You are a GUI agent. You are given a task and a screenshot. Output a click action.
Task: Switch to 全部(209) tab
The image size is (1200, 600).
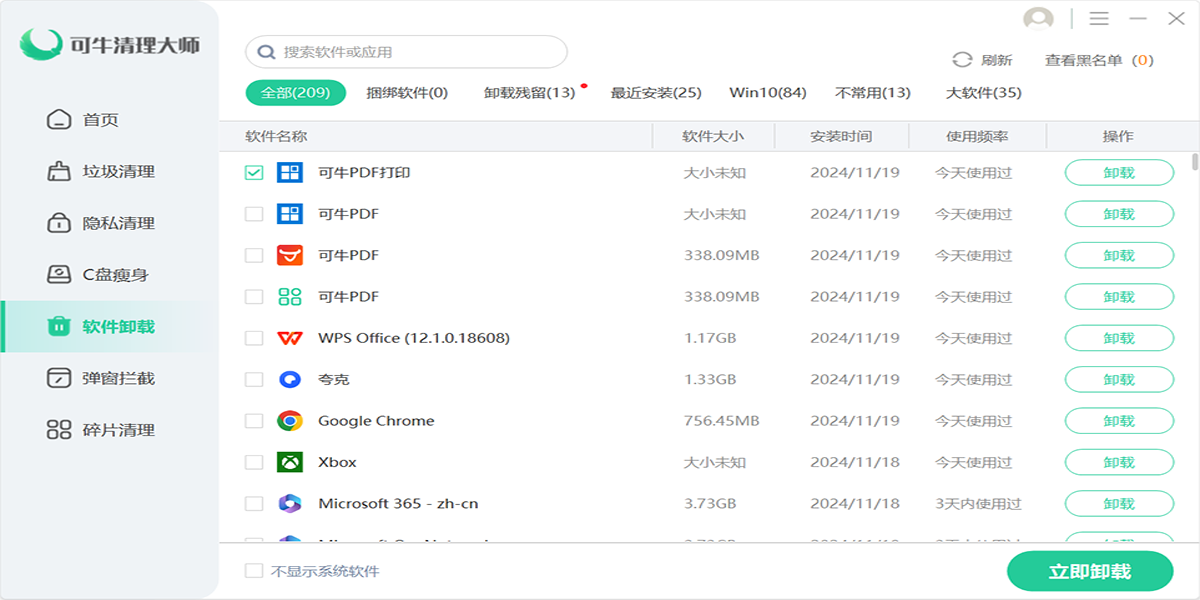coord(296,93)
